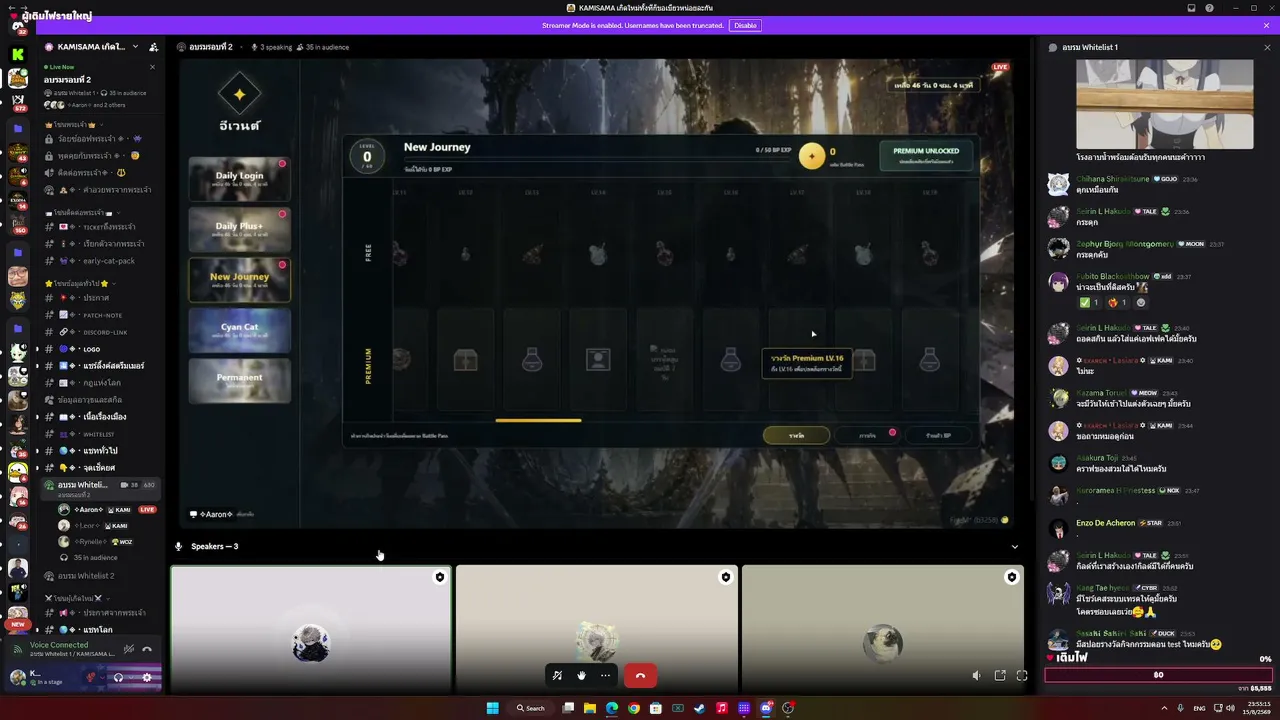This screenshot has height=720, width=1280.
Task: Open chat author Enzo De Acheron's profile
Action: tap(1105, 523)
